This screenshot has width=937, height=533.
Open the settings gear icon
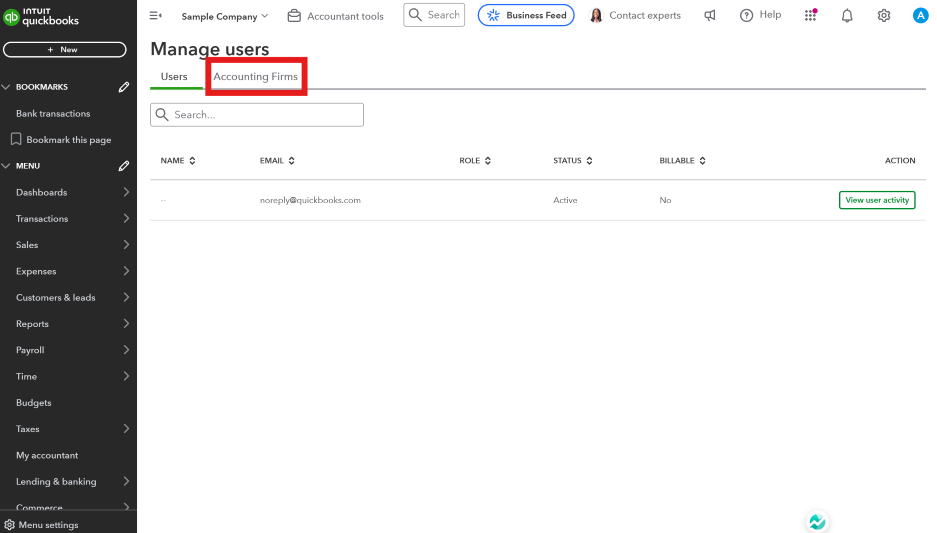(884, 16)
